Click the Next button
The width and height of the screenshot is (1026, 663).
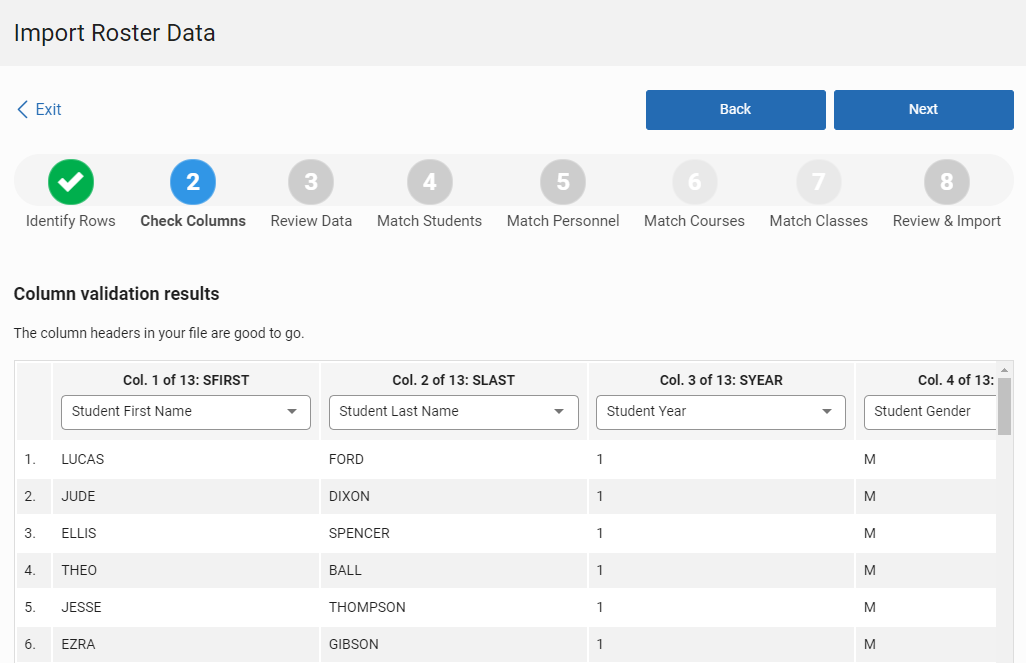click(x=923, y=110)
